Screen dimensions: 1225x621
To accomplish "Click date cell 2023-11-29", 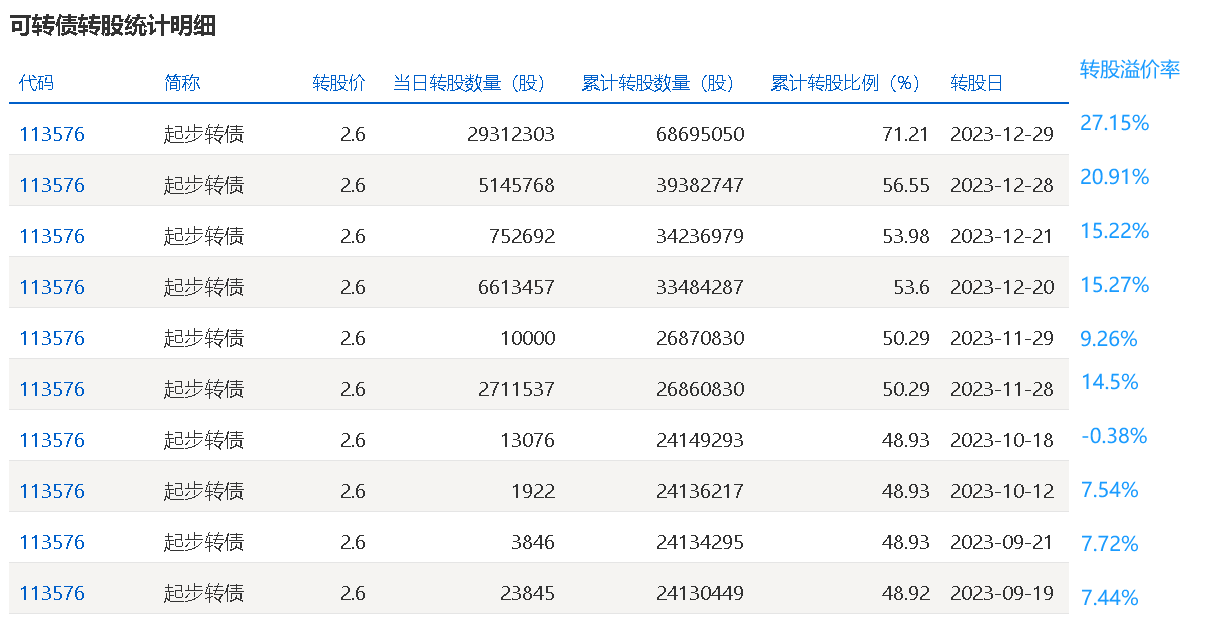I will 1002,338.
